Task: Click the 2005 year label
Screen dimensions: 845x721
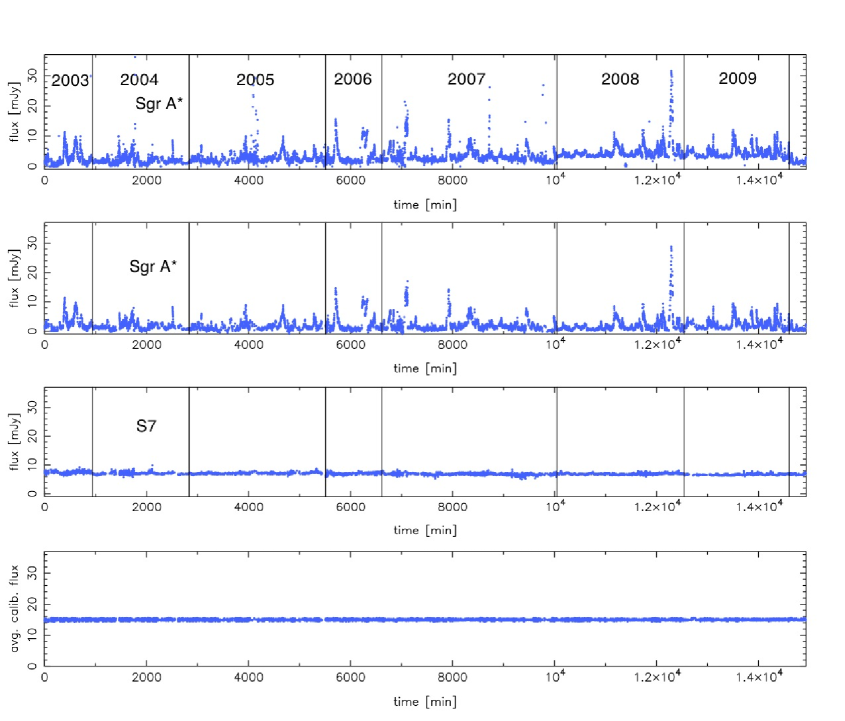Action: tap(255, 80)
